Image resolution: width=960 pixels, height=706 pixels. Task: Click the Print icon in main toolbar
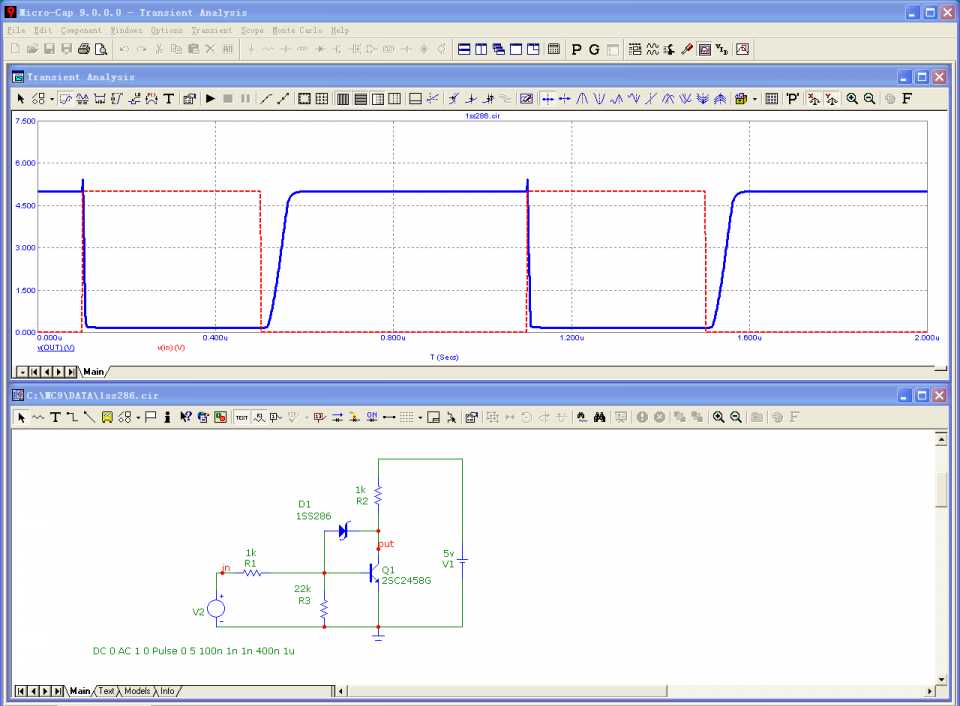(x=84, y=49)
